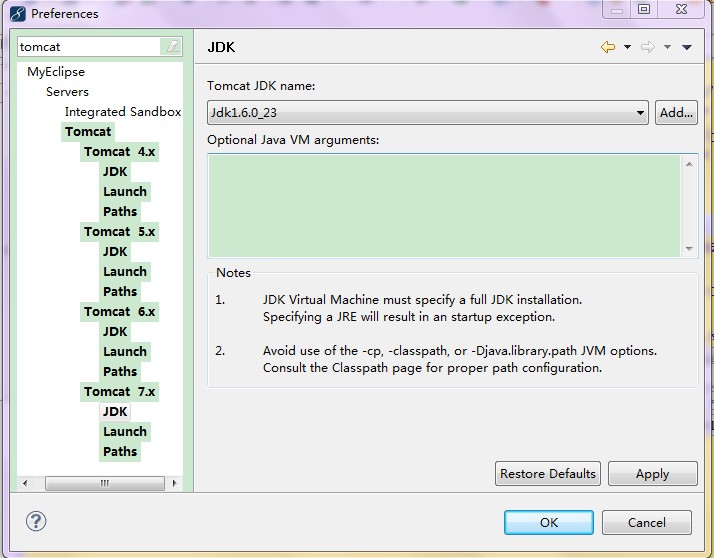The image size is (714, 558).
Task: Select Integrated Sandbox tree item
Action: pyautogui.click(x=123, y=112)
